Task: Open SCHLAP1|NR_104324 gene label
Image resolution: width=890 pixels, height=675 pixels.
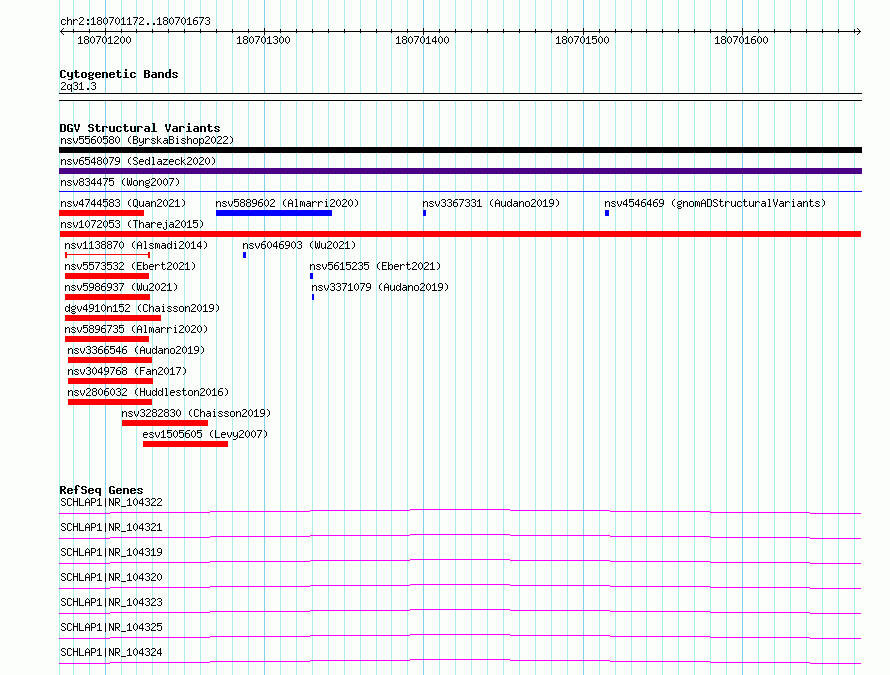Action: point(111,652)
